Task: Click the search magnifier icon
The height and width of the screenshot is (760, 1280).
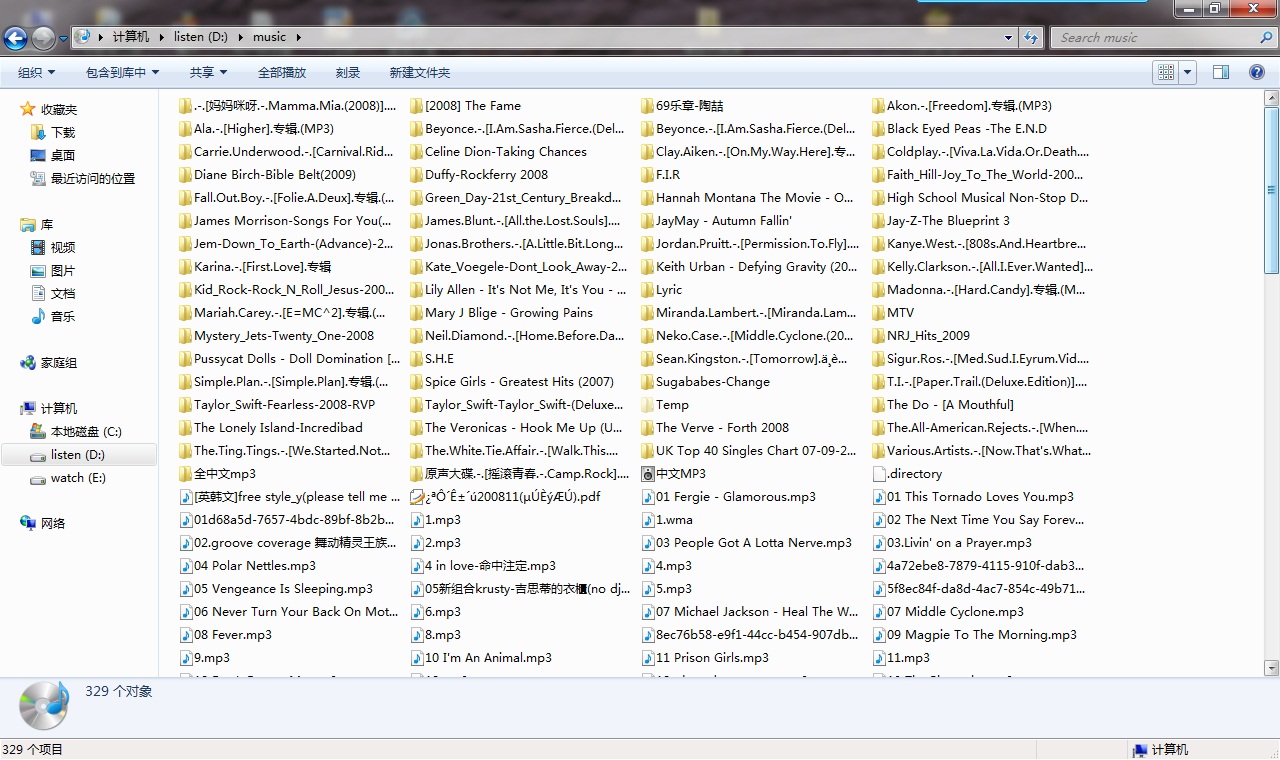Action: point(1266,37)
